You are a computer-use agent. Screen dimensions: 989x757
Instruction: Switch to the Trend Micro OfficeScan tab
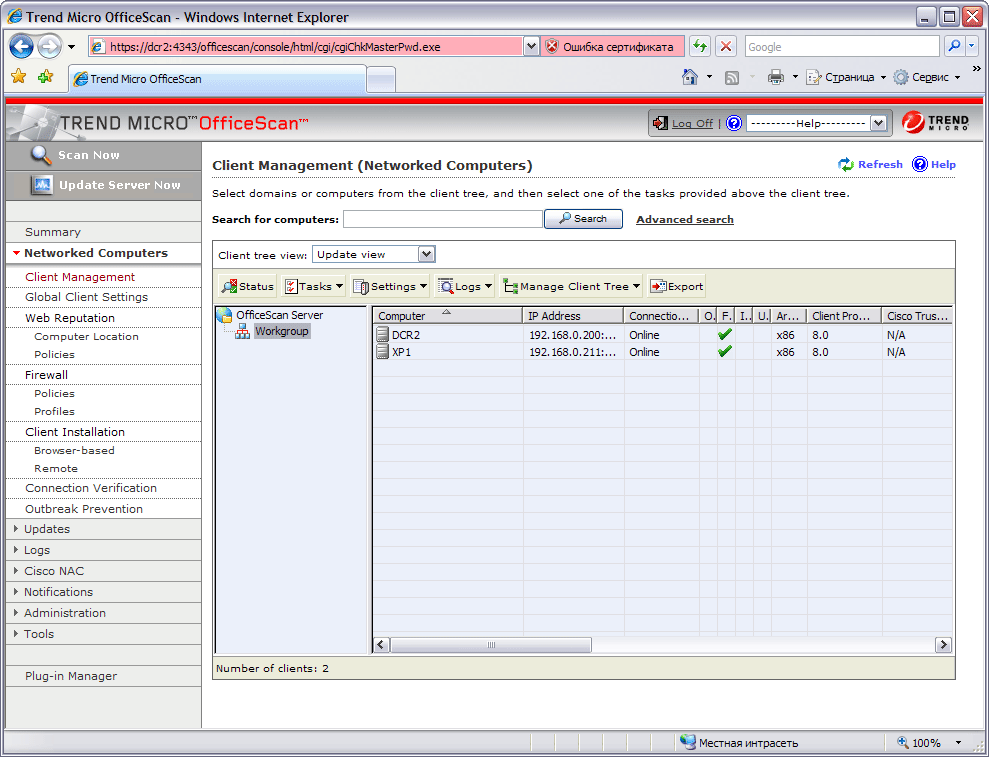(218, 79)
